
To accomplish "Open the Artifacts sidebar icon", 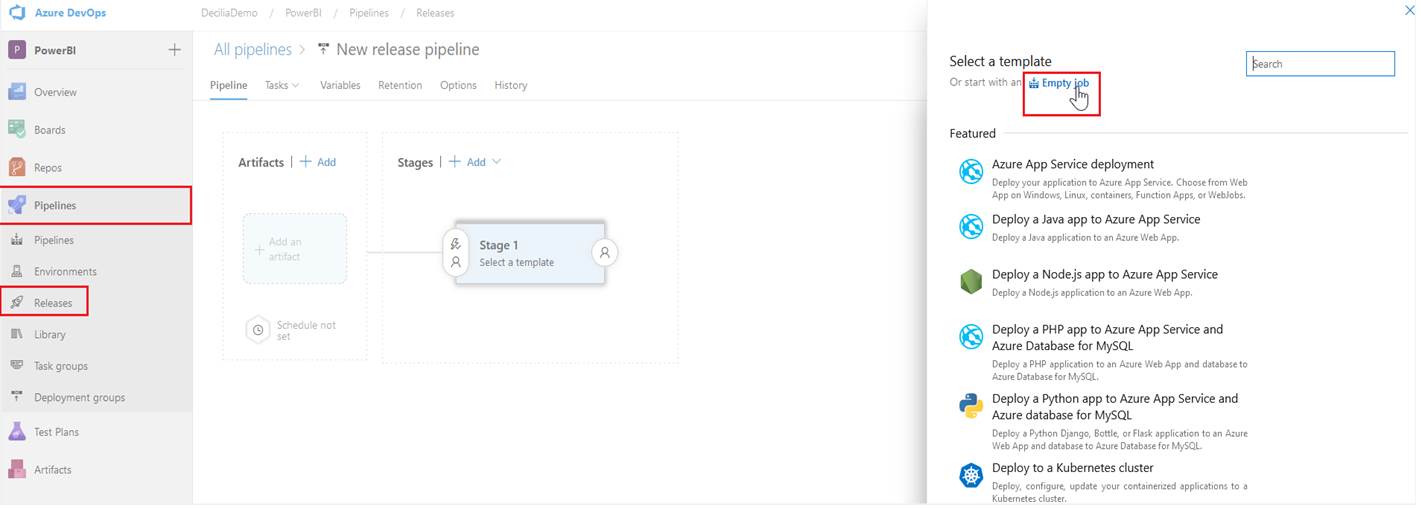I will pos(17,469).
